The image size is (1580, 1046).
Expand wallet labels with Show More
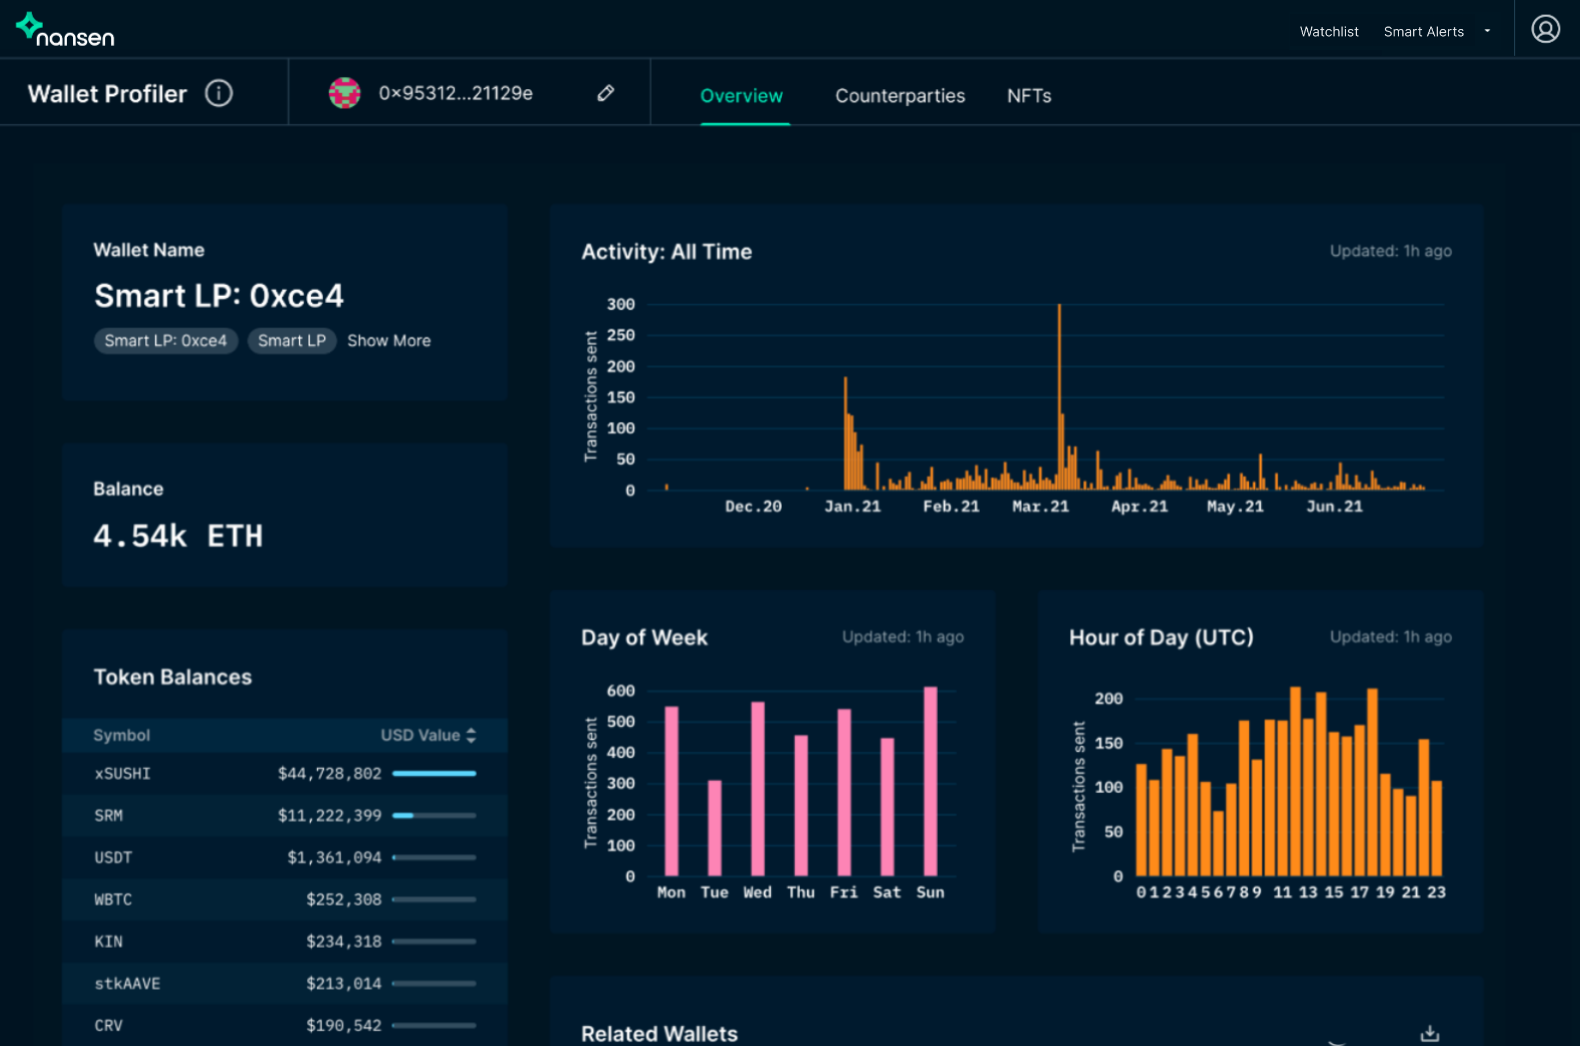coord(389,341)
